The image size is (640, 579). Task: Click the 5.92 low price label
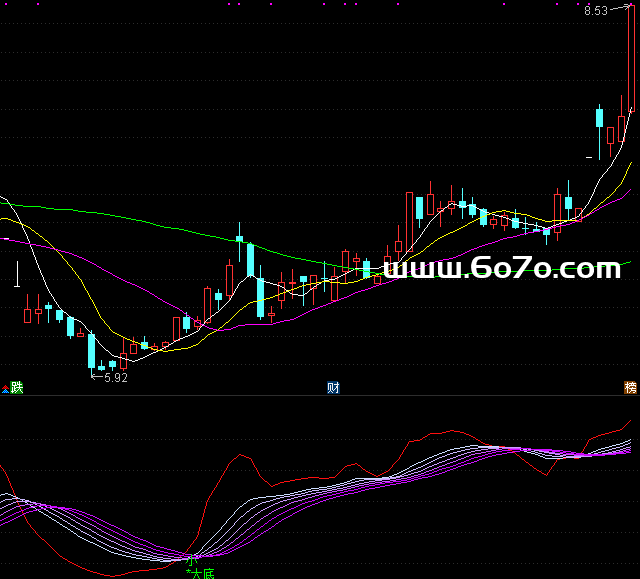116,378
